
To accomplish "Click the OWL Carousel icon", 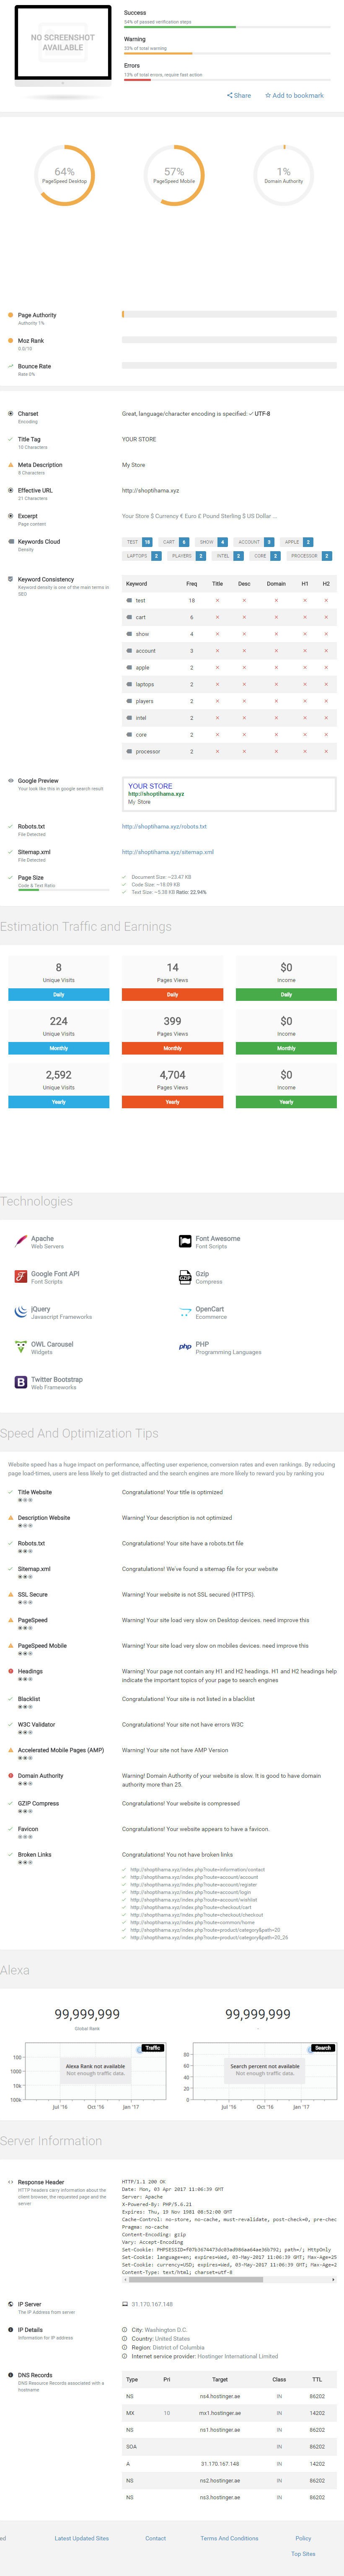I will click(x=21, y=1347).
